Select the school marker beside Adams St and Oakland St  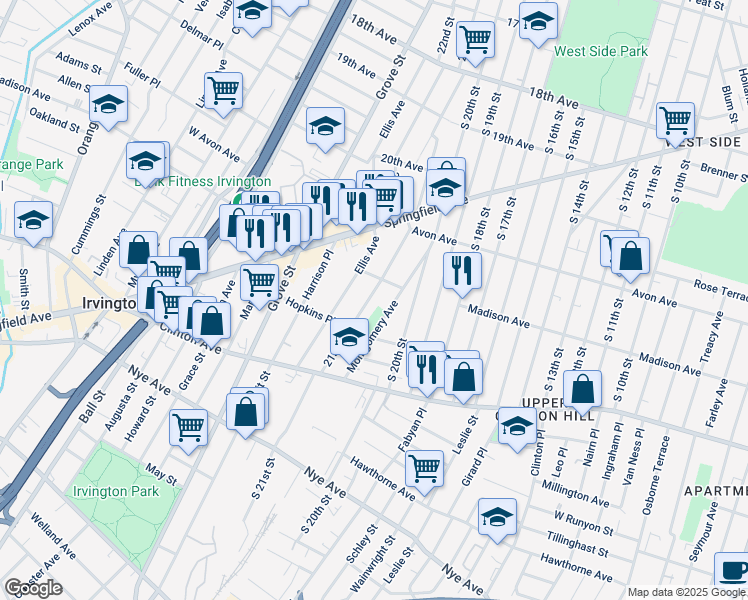[x=108, y=105]
